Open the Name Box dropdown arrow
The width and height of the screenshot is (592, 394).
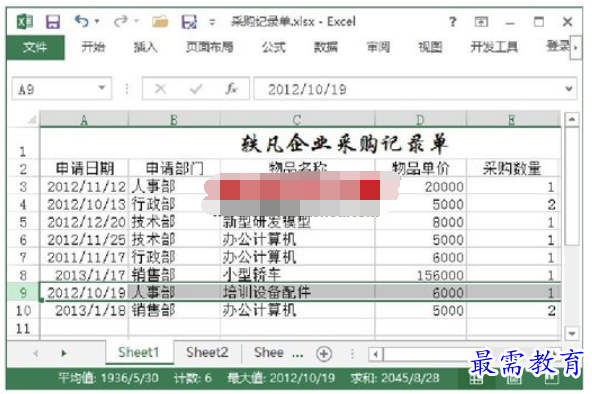[102, 88]
